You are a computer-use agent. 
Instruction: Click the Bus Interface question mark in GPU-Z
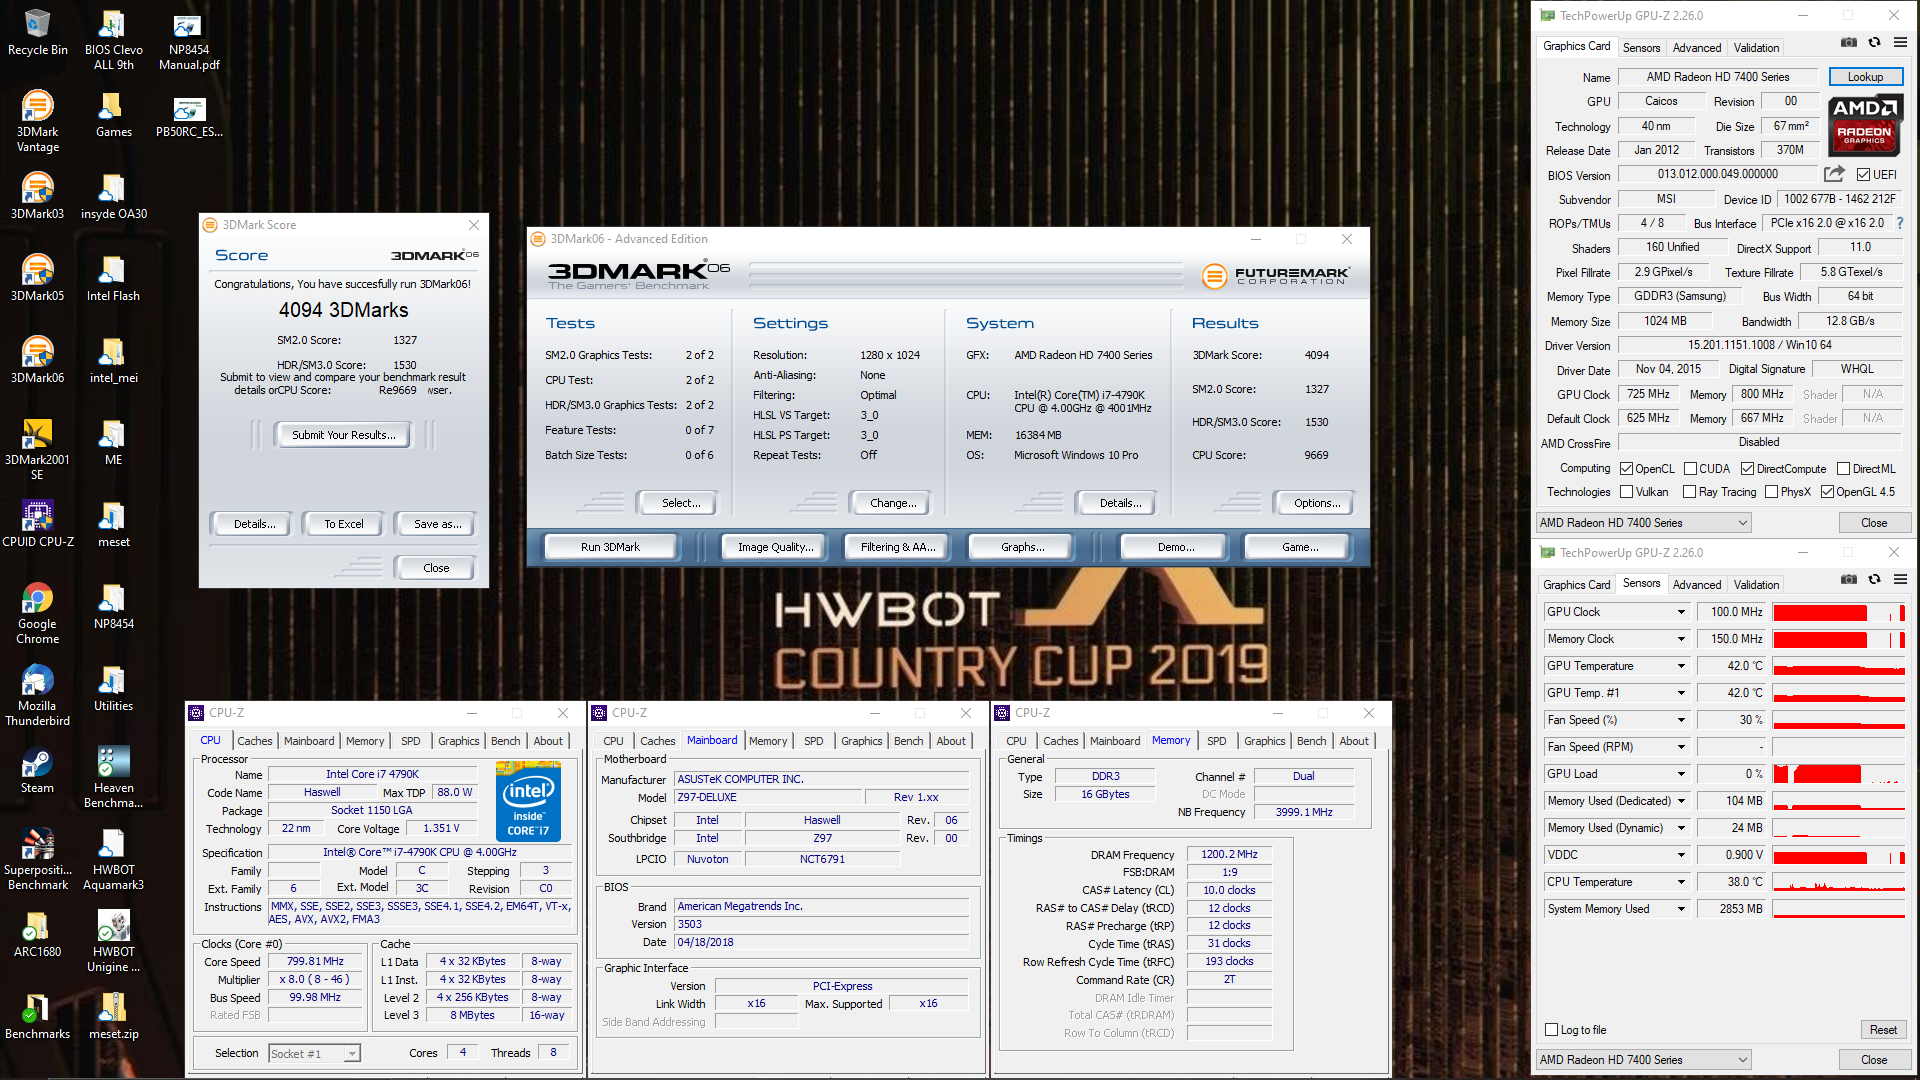pos(1900,223)
